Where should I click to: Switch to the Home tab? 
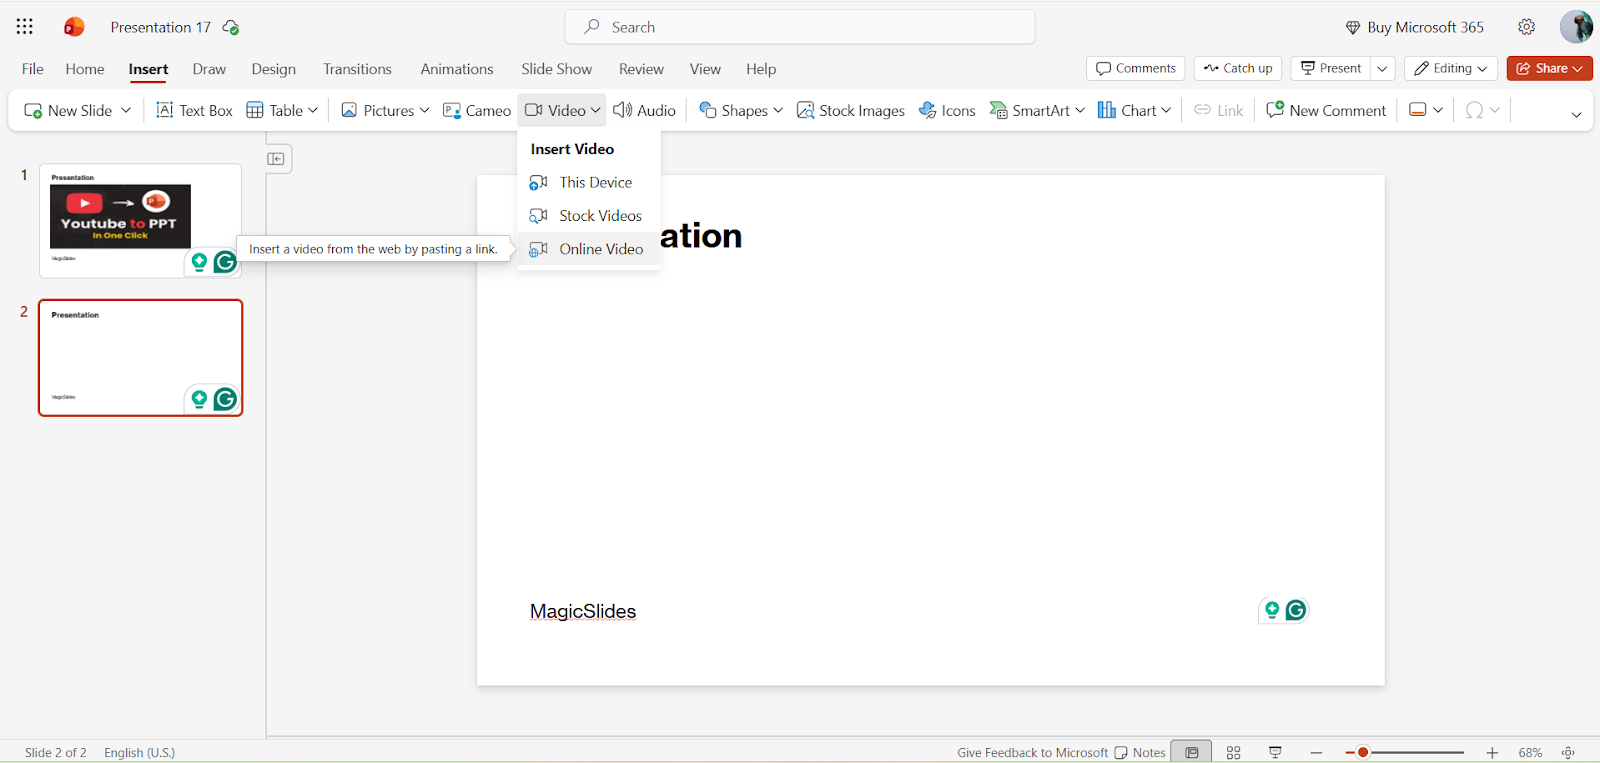(85, 69)
